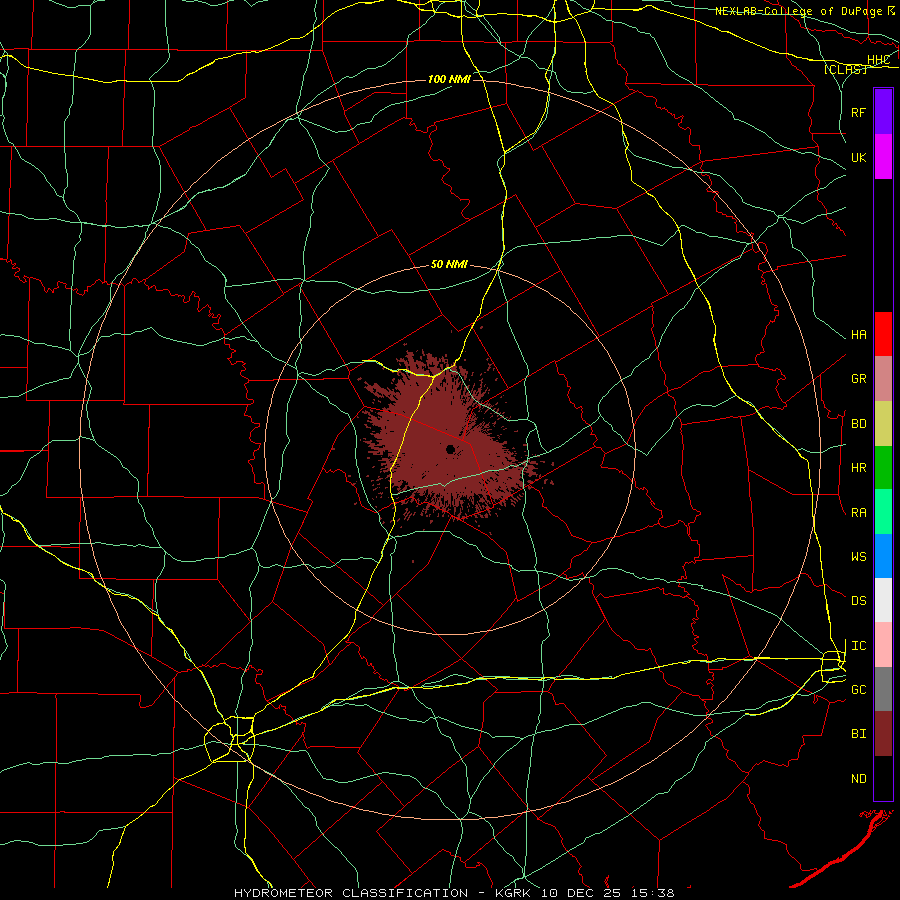Click the black radar site dot
Screen dimensions: 900x900
pyautogui.click(x=451, y=449)
